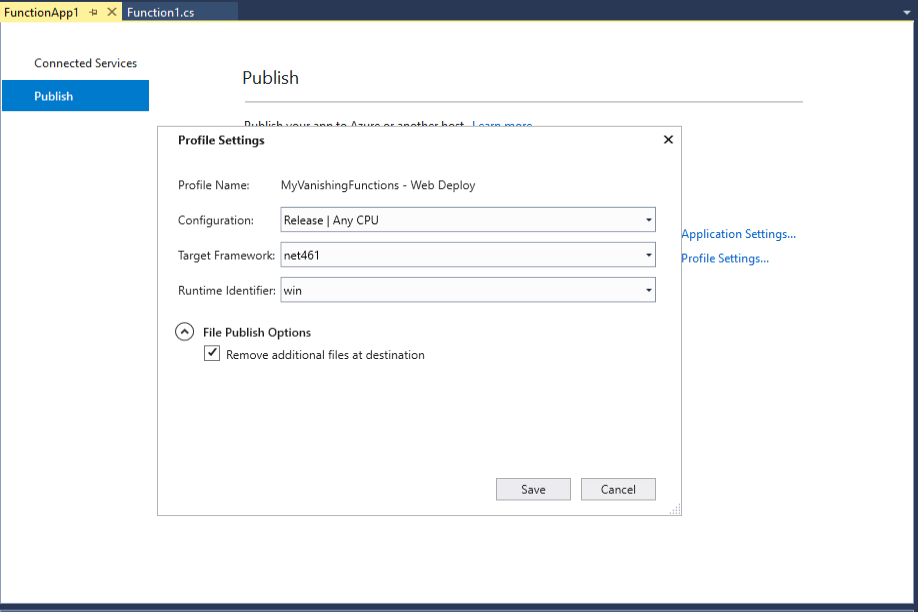Click the Publish page heading

click(x=270, y=78)
